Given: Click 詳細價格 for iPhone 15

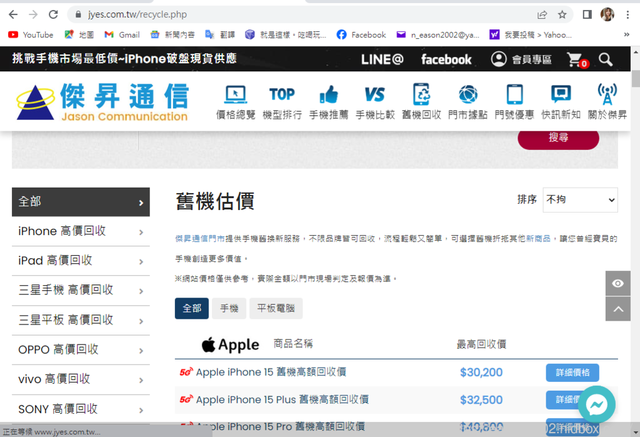Looking at the screenshot, I should (572, 372).
